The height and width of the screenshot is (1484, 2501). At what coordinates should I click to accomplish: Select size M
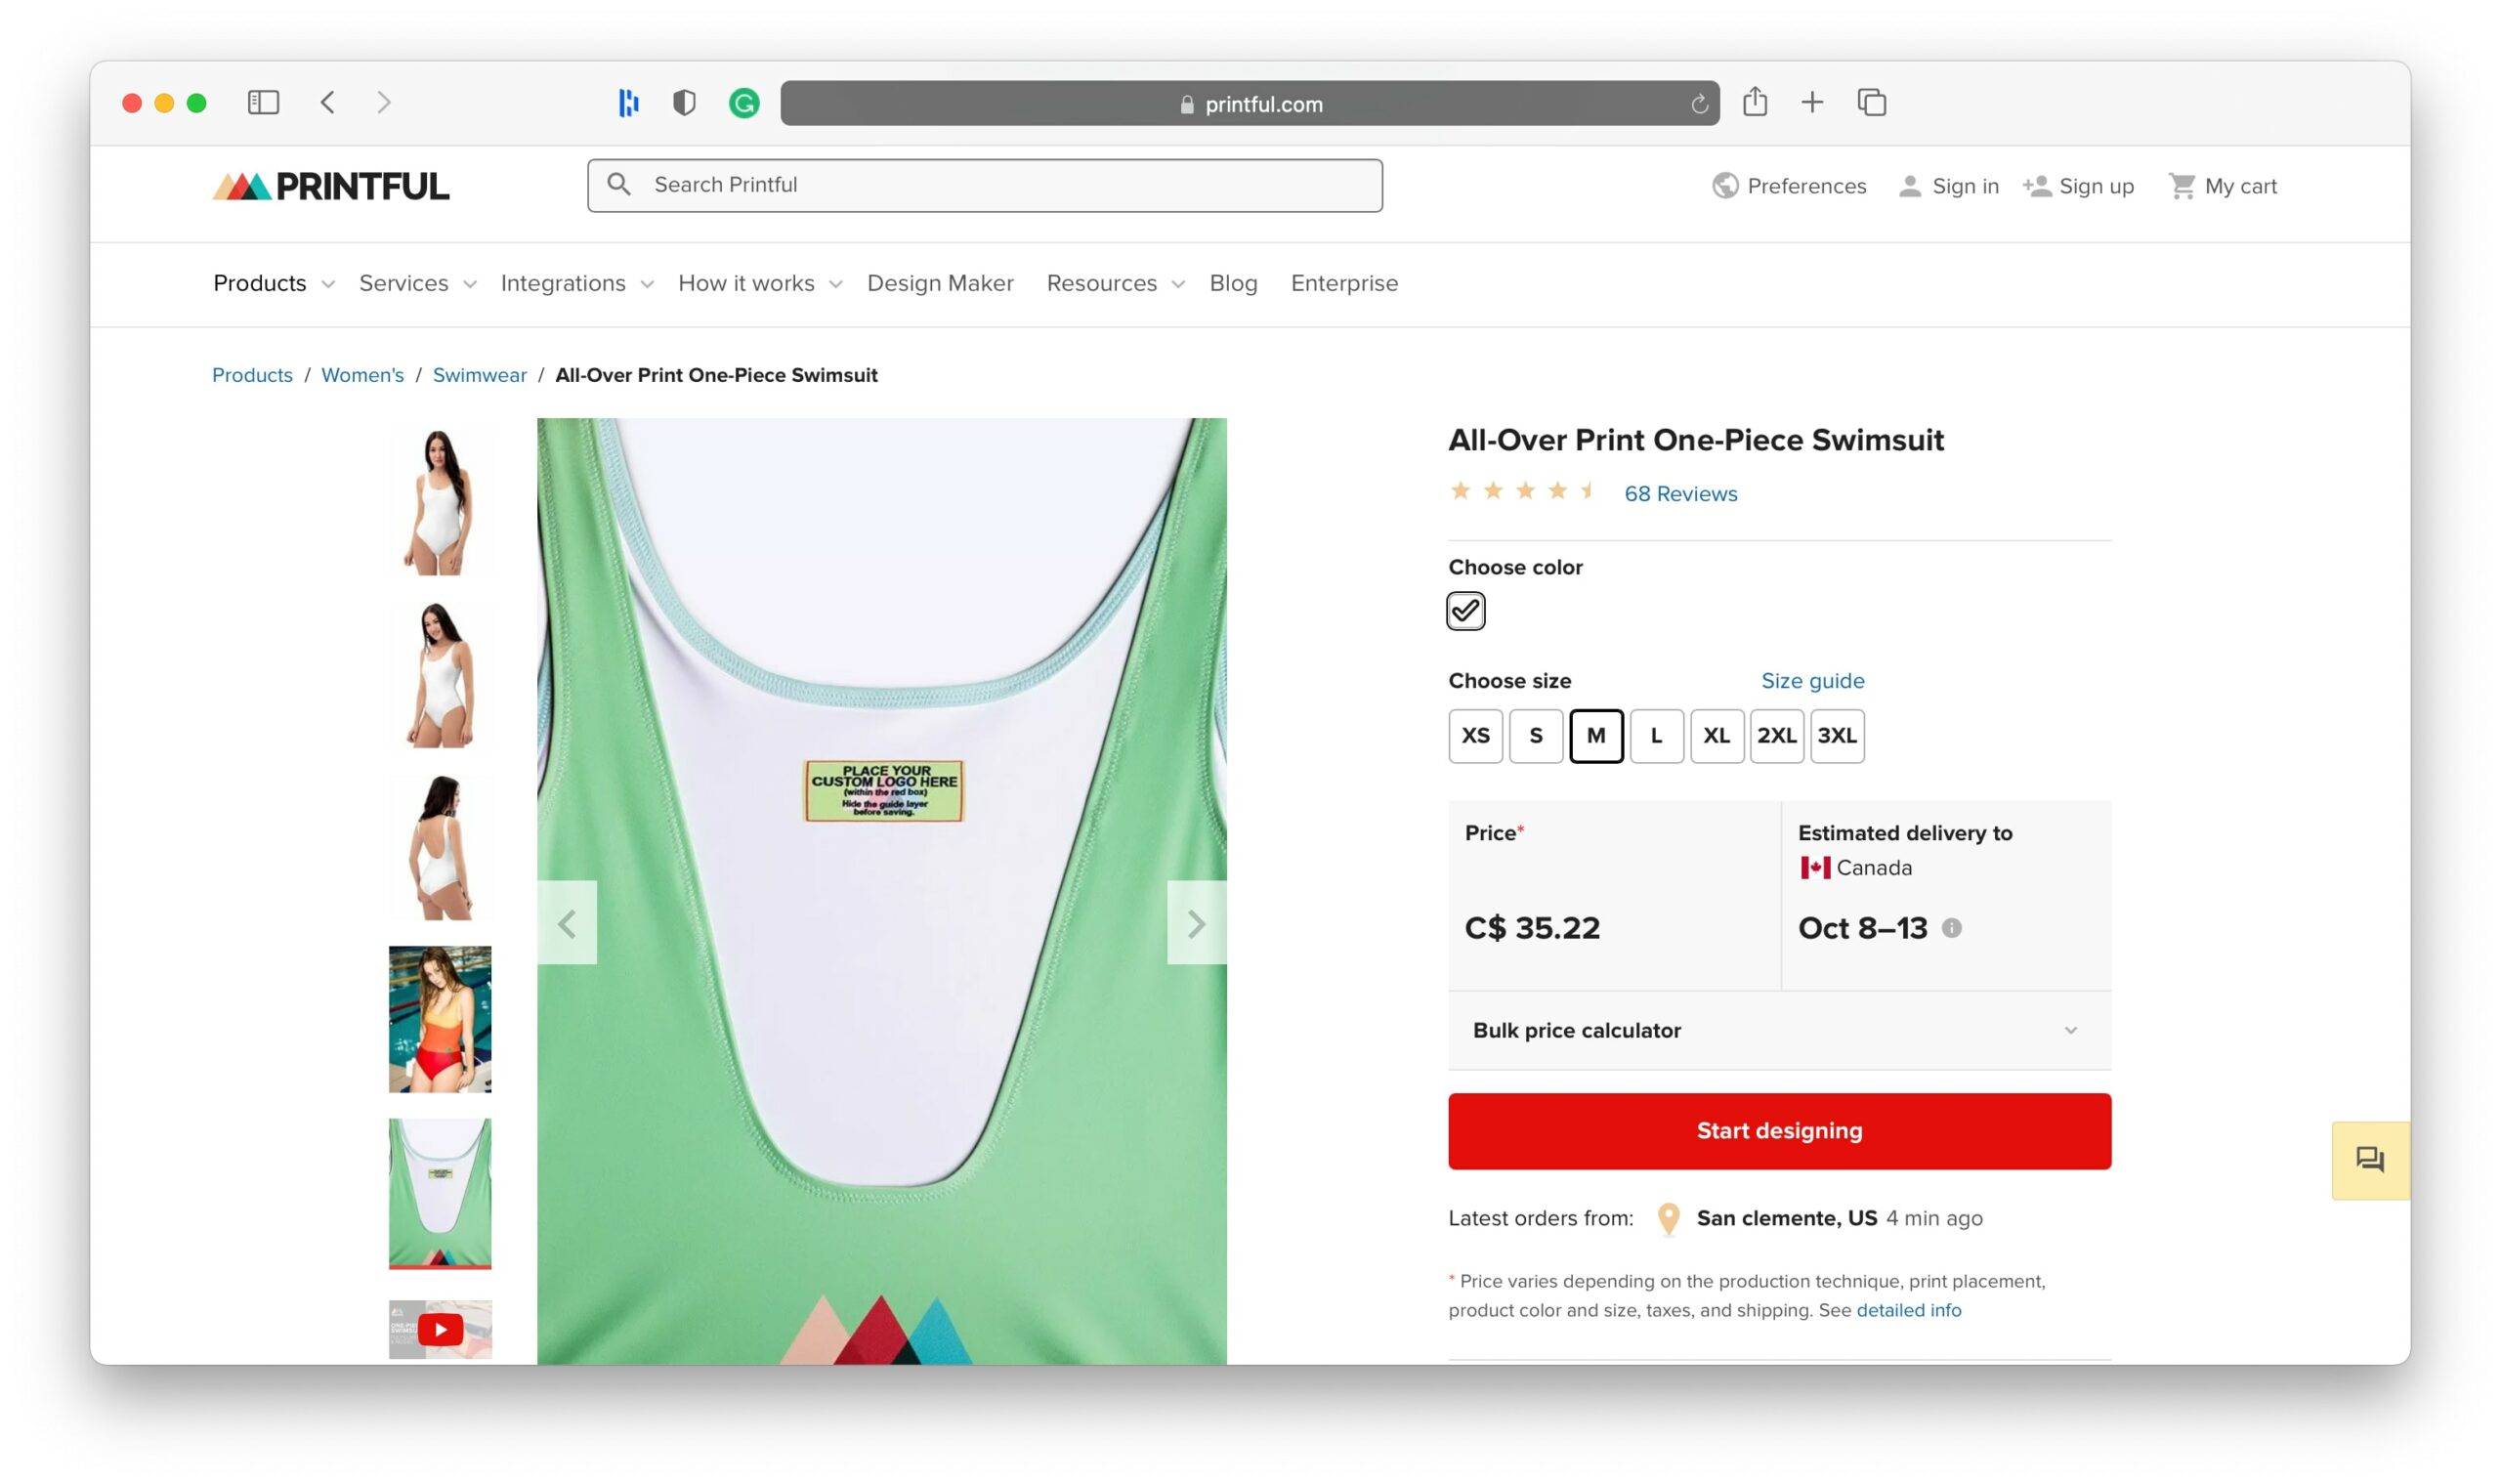(x=1596, y=736)
